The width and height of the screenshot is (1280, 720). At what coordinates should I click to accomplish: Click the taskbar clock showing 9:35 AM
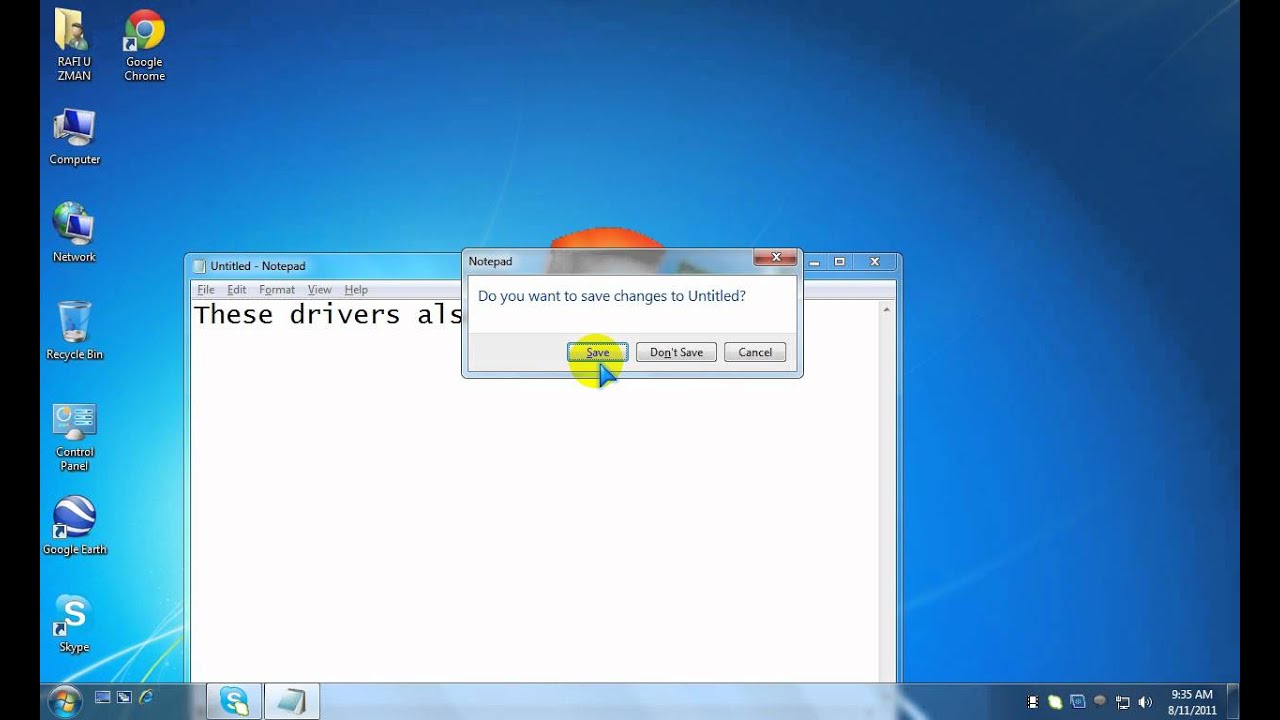(x=1192, y=702)
